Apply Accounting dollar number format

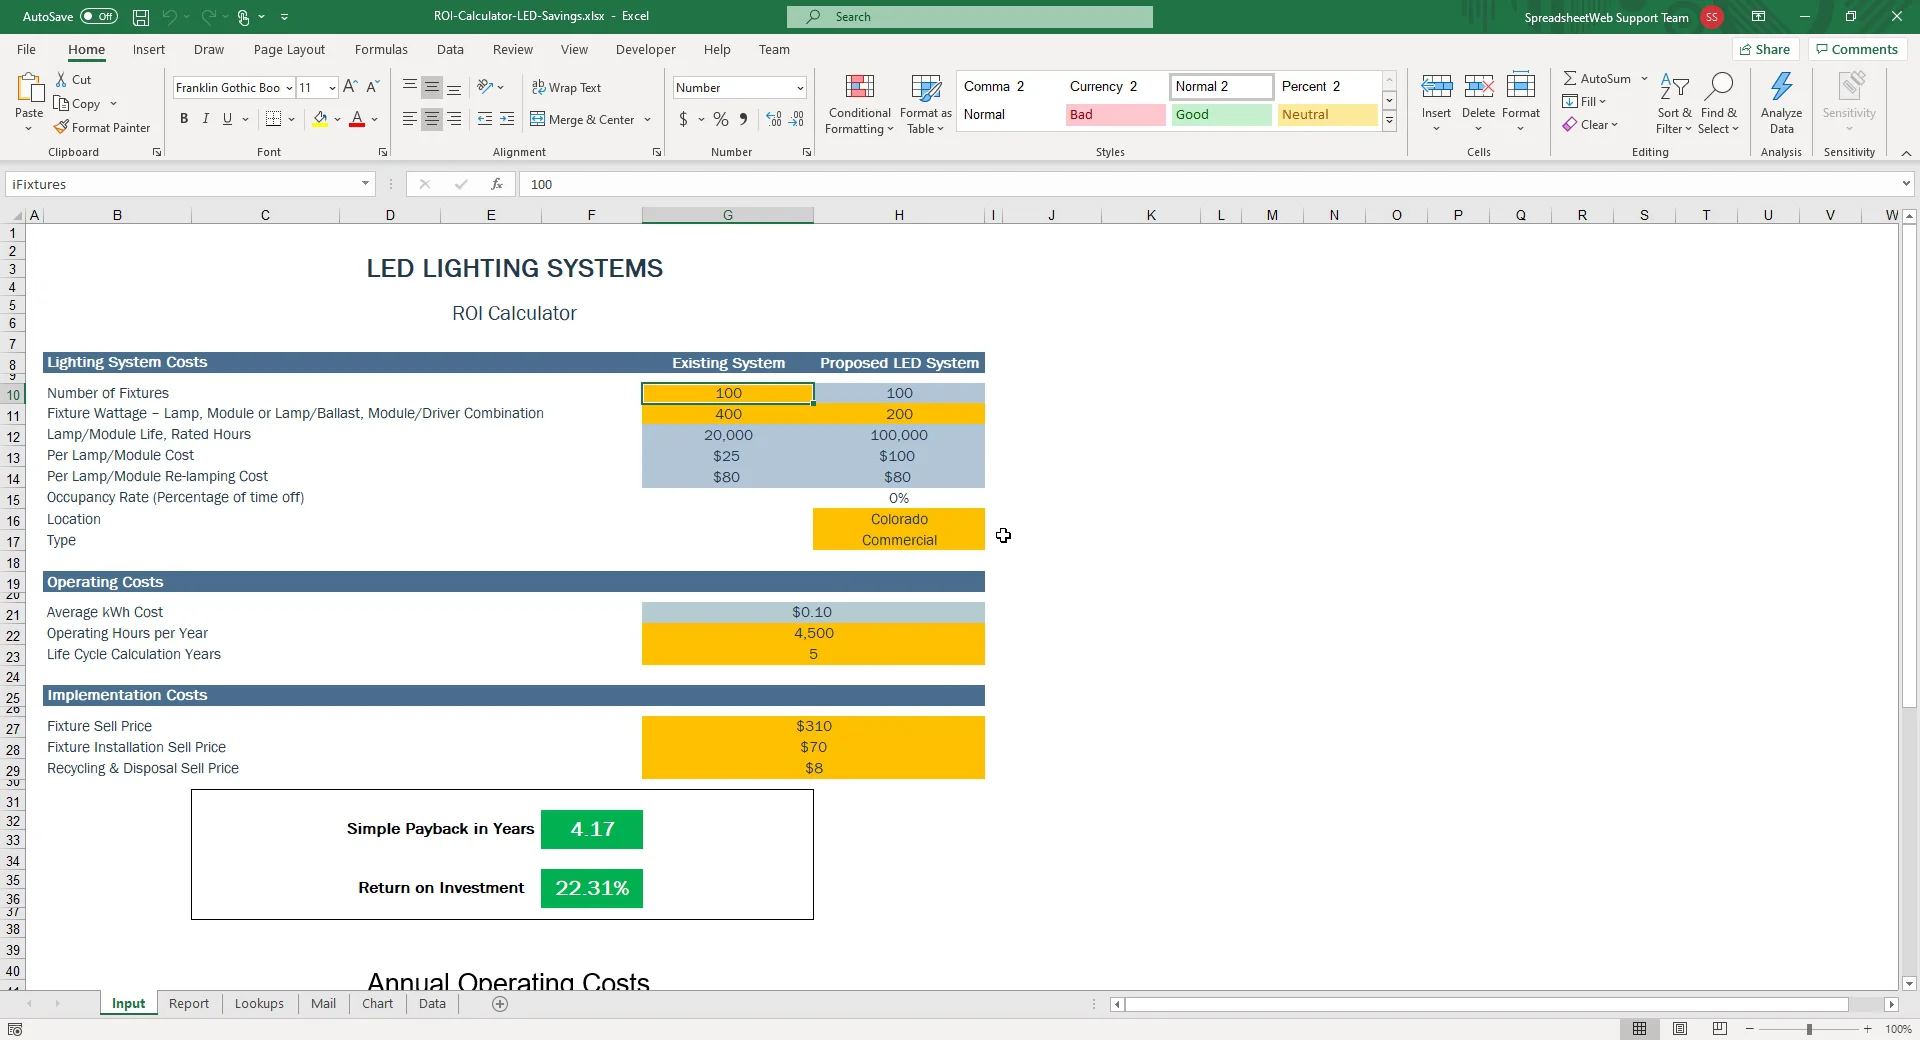click(x=683, y=119)
